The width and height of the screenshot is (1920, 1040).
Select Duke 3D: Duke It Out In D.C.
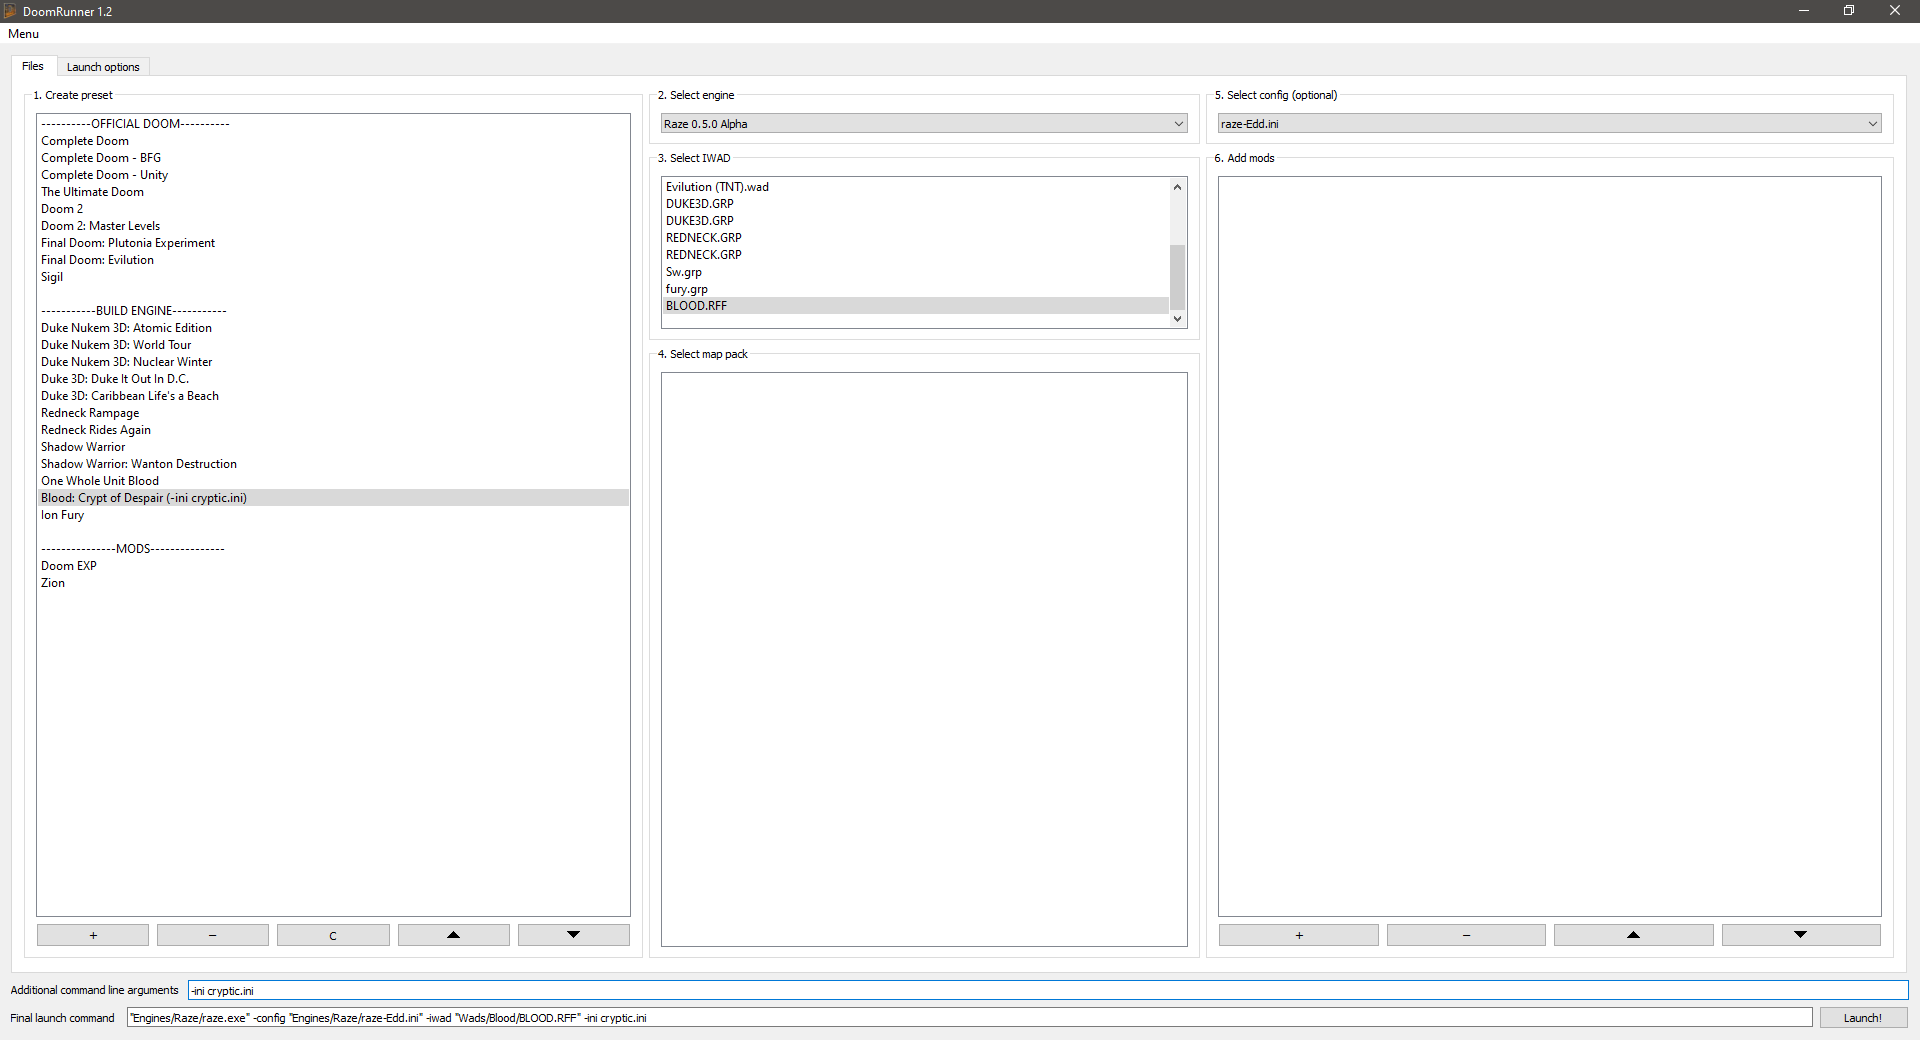point(333,379)
